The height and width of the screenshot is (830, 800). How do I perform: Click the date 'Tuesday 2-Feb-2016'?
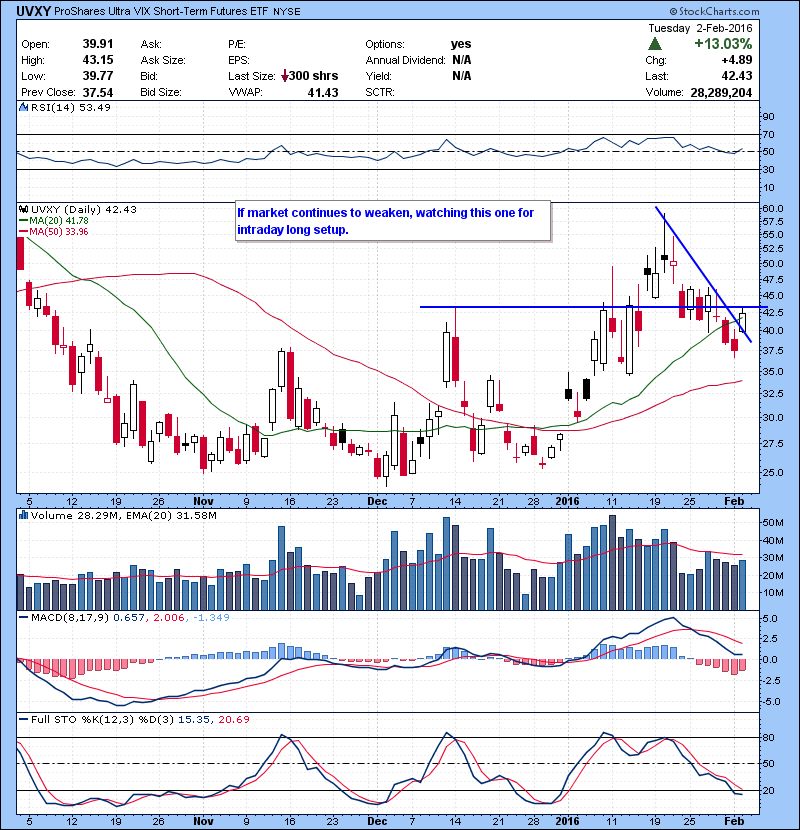coord(700,28)
